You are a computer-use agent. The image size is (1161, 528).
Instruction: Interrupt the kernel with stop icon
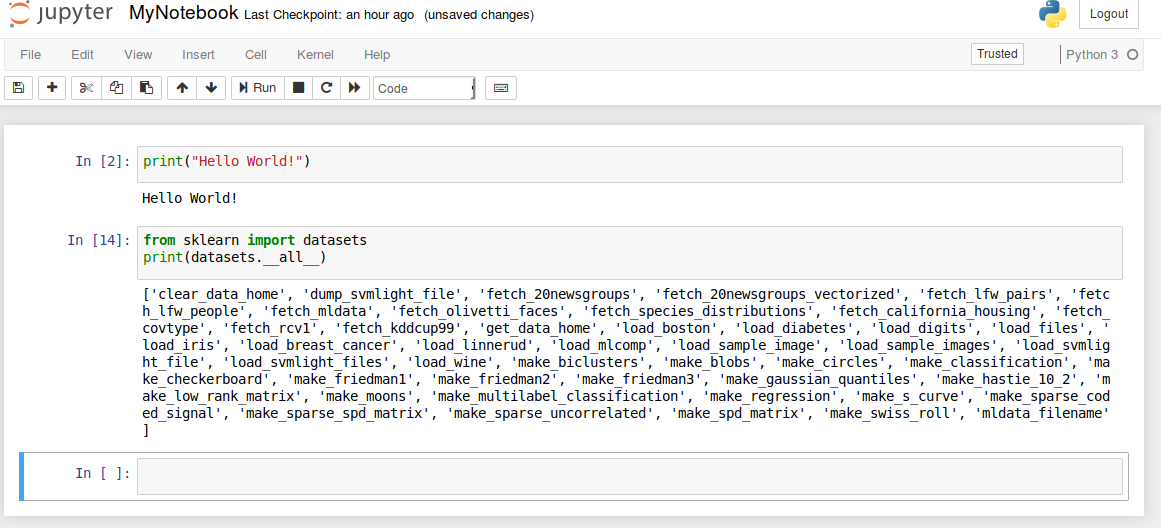point(298,88)
